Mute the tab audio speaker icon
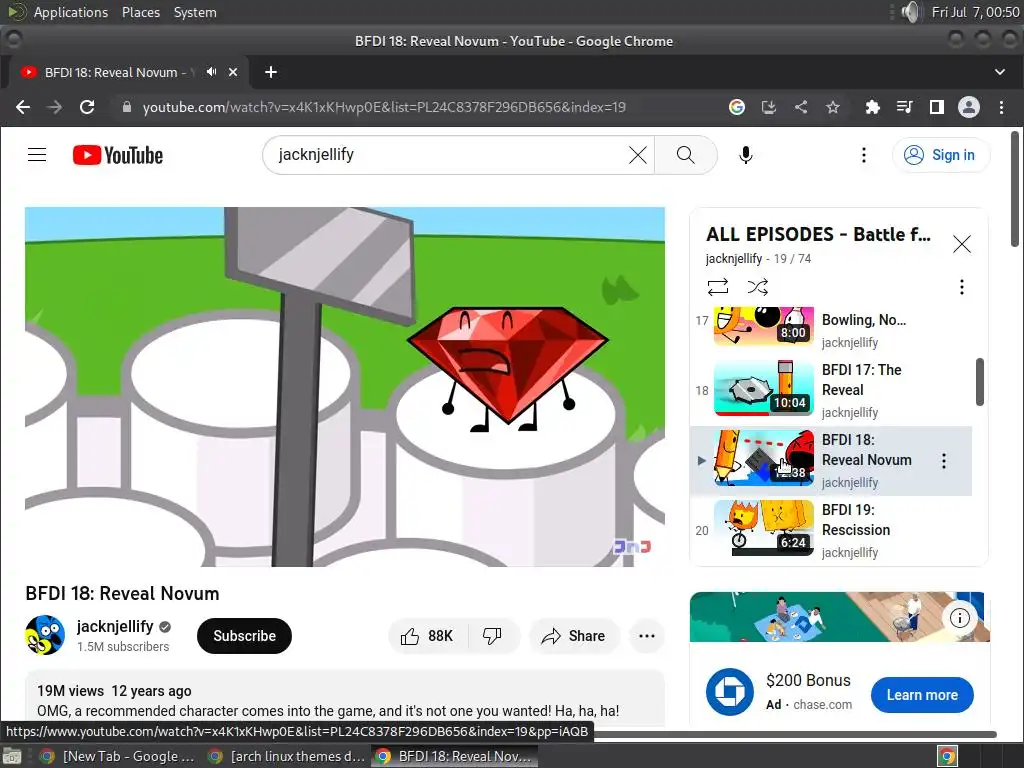Image resolution: width=1024 pixels, height=768 pixels. click(x=211, y=72)
